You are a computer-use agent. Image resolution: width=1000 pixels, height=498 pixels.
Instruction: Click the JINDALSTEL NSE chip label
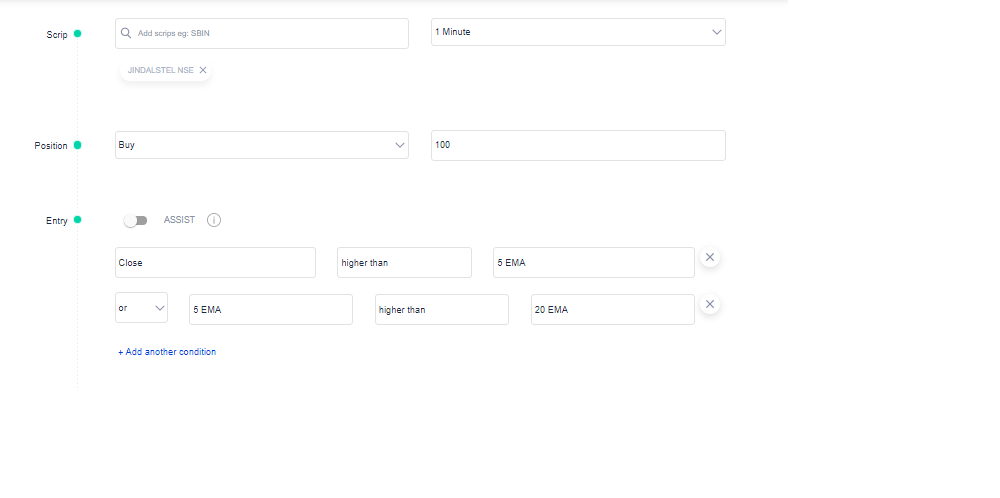click(161, 70)
